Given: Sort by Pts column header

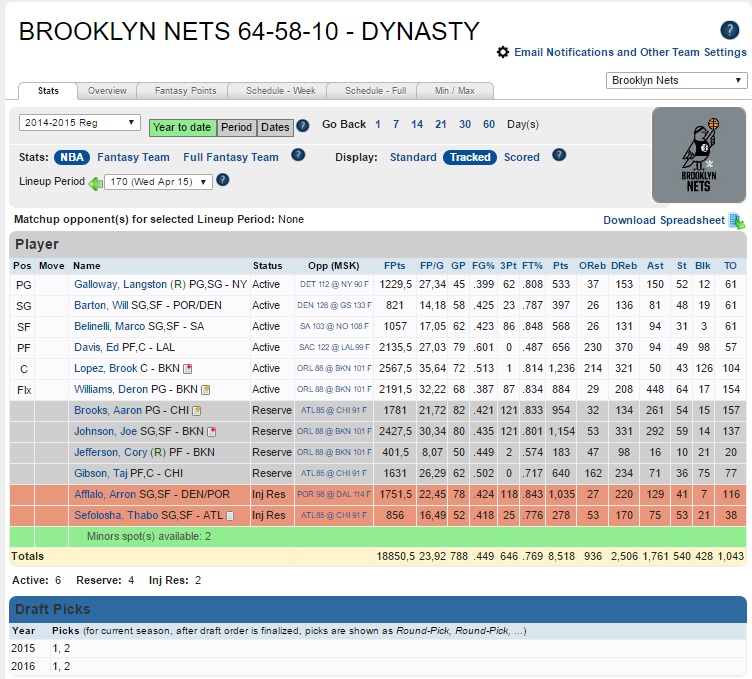Looking at the screenshot, I should pos(560,266).
